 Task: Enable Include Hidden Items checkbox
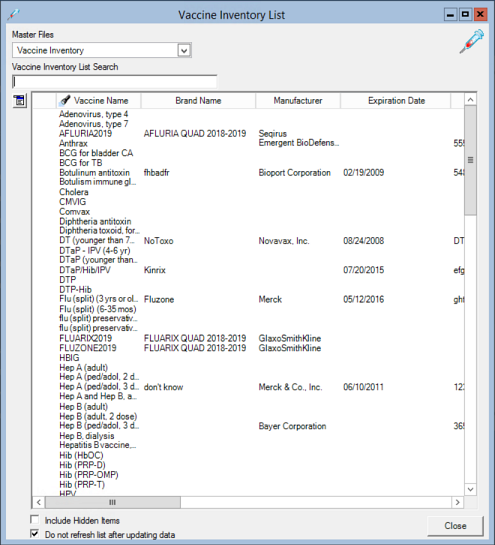pos(34,520)
